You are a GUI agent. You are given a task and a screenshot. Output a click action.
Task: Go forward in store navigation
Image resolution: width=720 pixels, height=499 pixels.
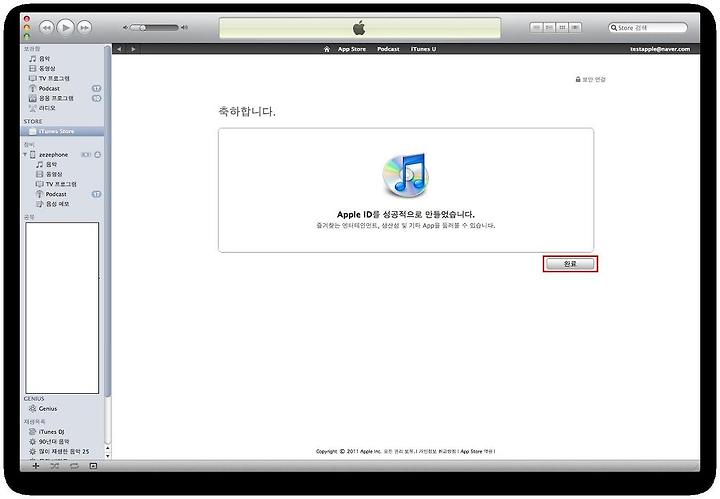point(133,49)
